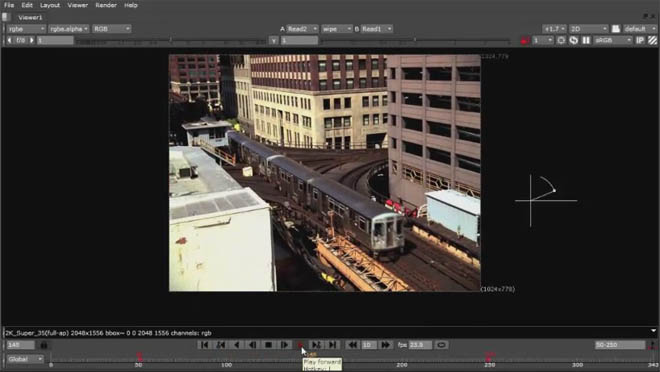Click the skip forward by increment button
Image resolution: width=660 pixels, height=372 pixels.
click(385, 345)
